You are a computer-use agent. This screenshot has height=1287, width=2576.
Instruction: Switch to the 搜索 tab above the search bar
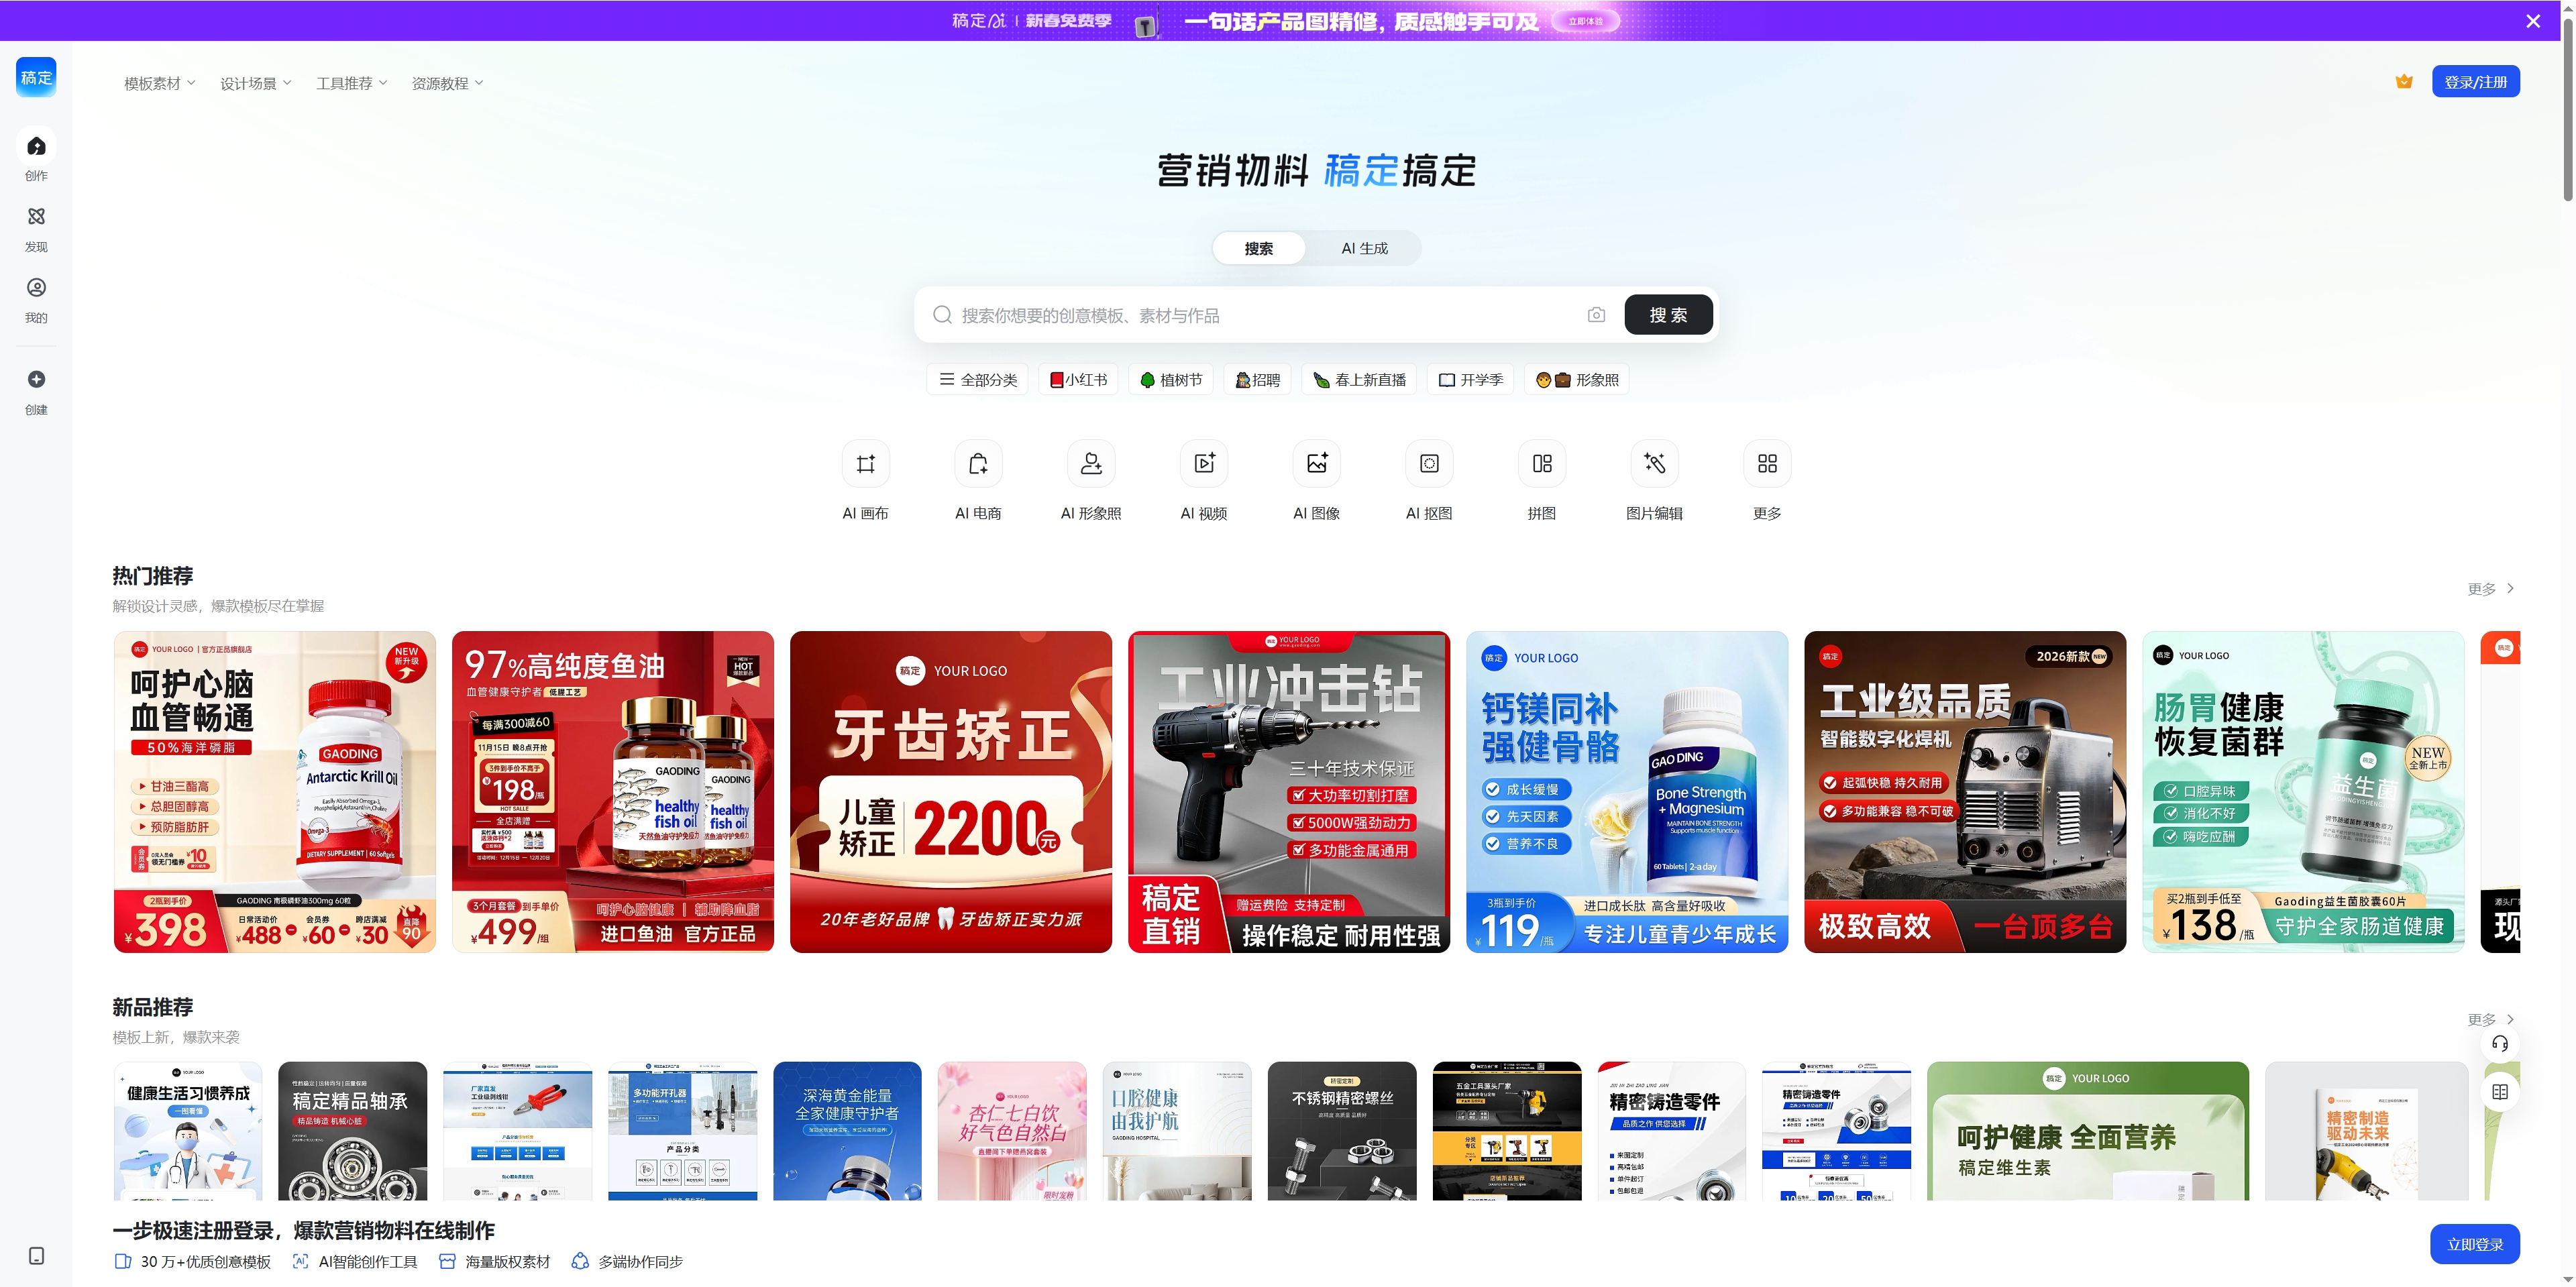(x=1259, y=248)
